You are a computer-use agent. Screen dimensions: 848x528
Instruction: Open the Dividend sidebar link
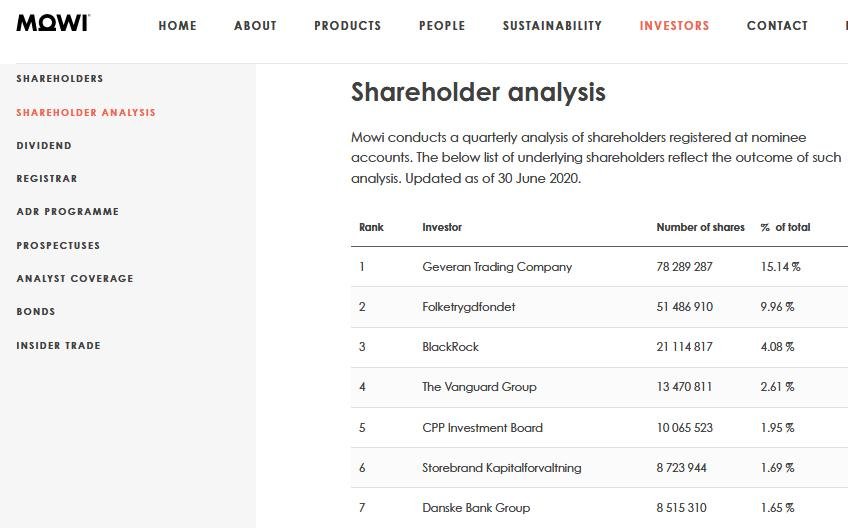[44, 146]
